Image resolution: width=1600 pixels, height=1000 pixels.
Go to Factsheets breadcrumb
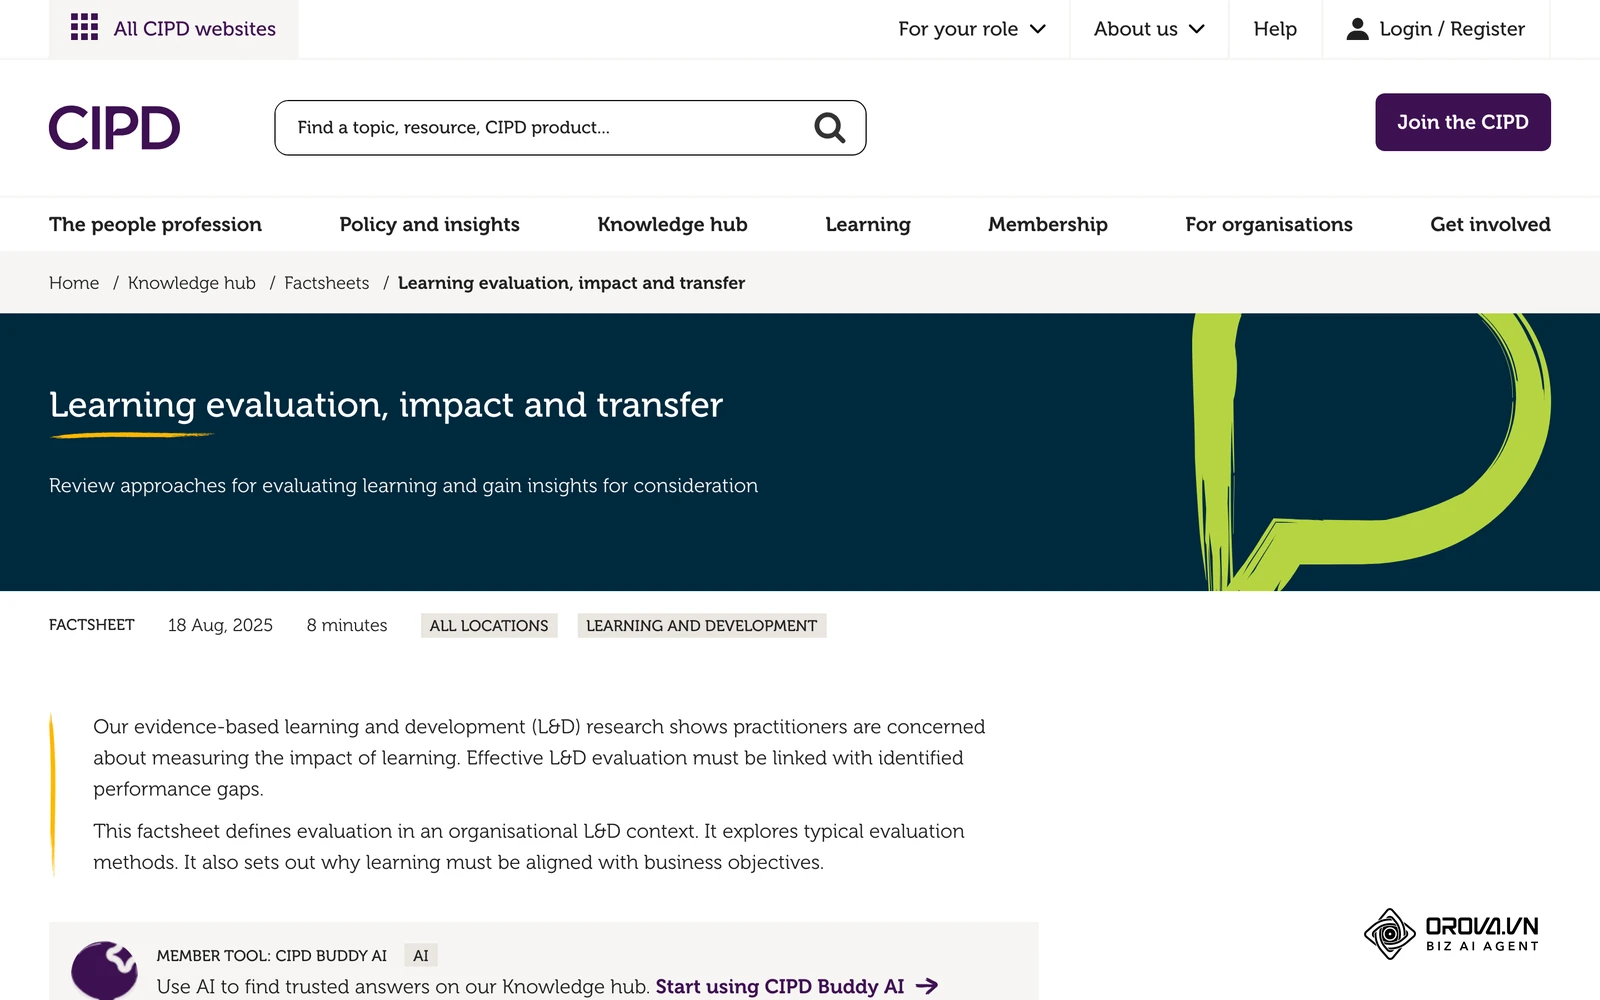tap(327, 283)
